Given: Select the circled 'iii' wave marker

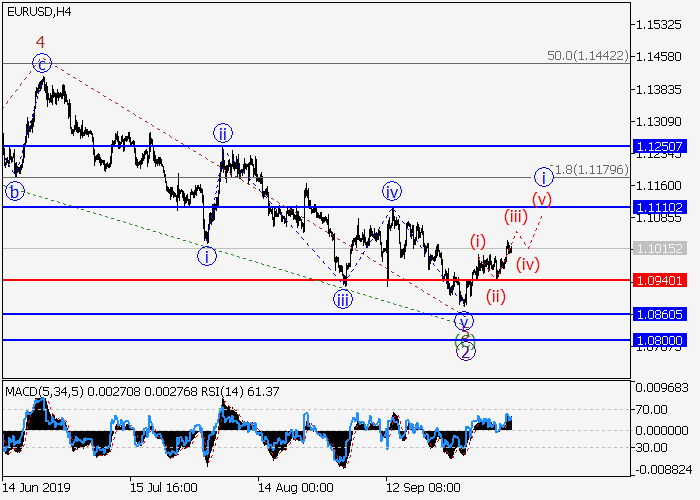Looking at the screenshot, I should [343, 297].
